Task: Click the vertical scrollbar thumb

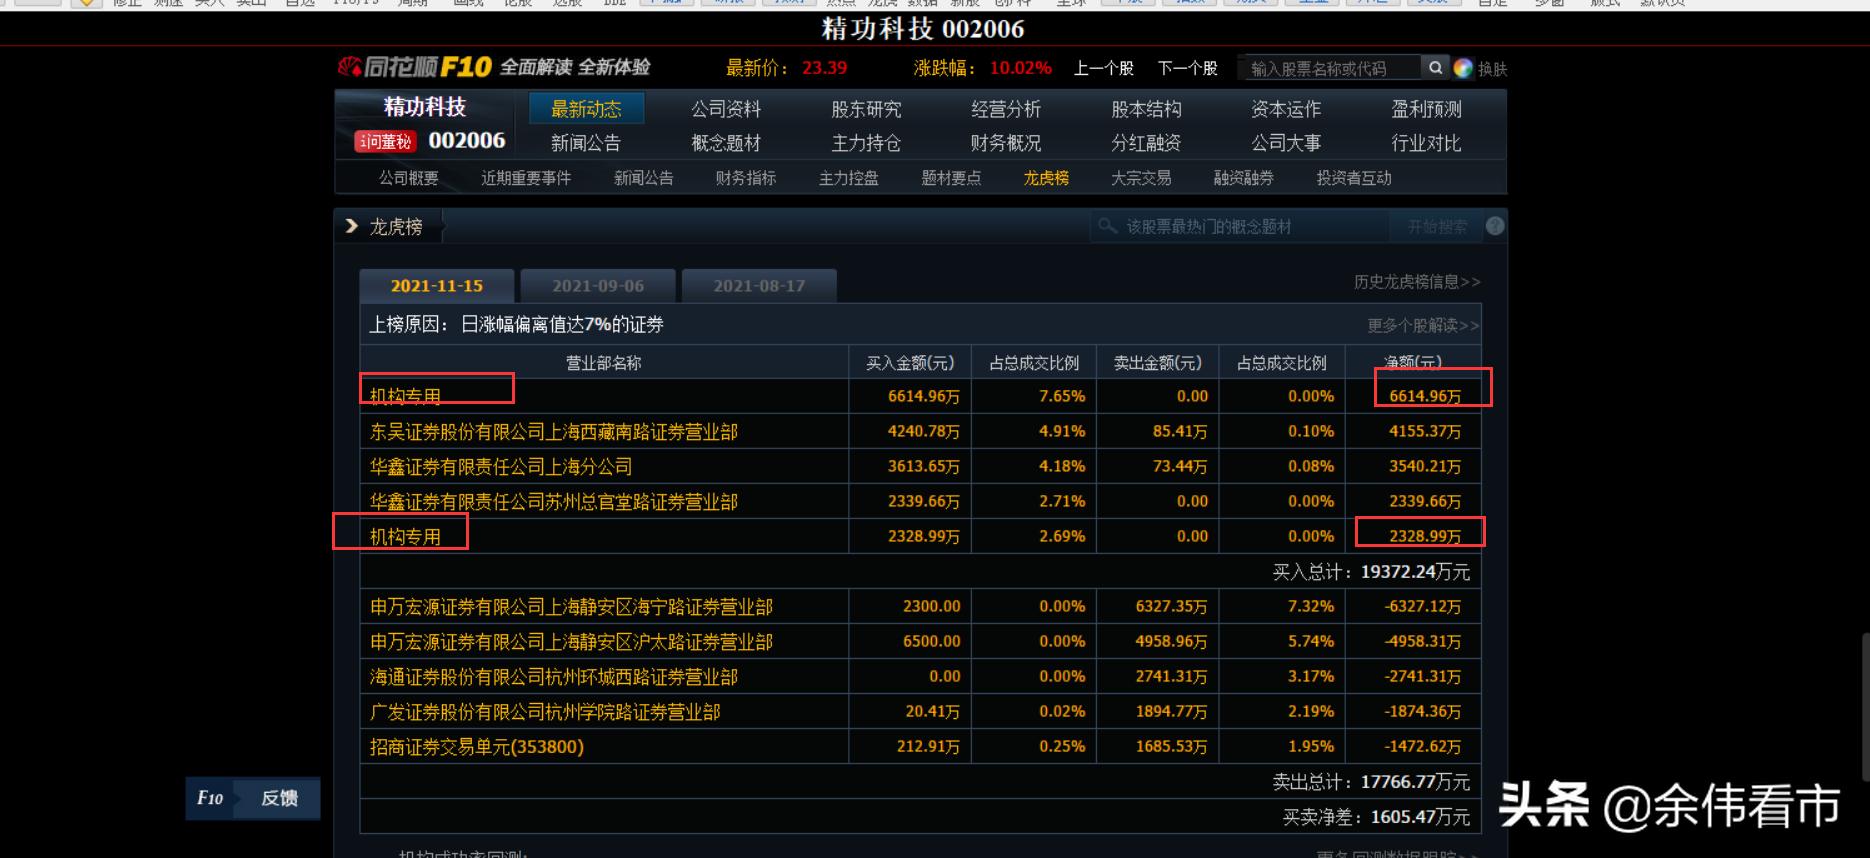Action: 1865,707
